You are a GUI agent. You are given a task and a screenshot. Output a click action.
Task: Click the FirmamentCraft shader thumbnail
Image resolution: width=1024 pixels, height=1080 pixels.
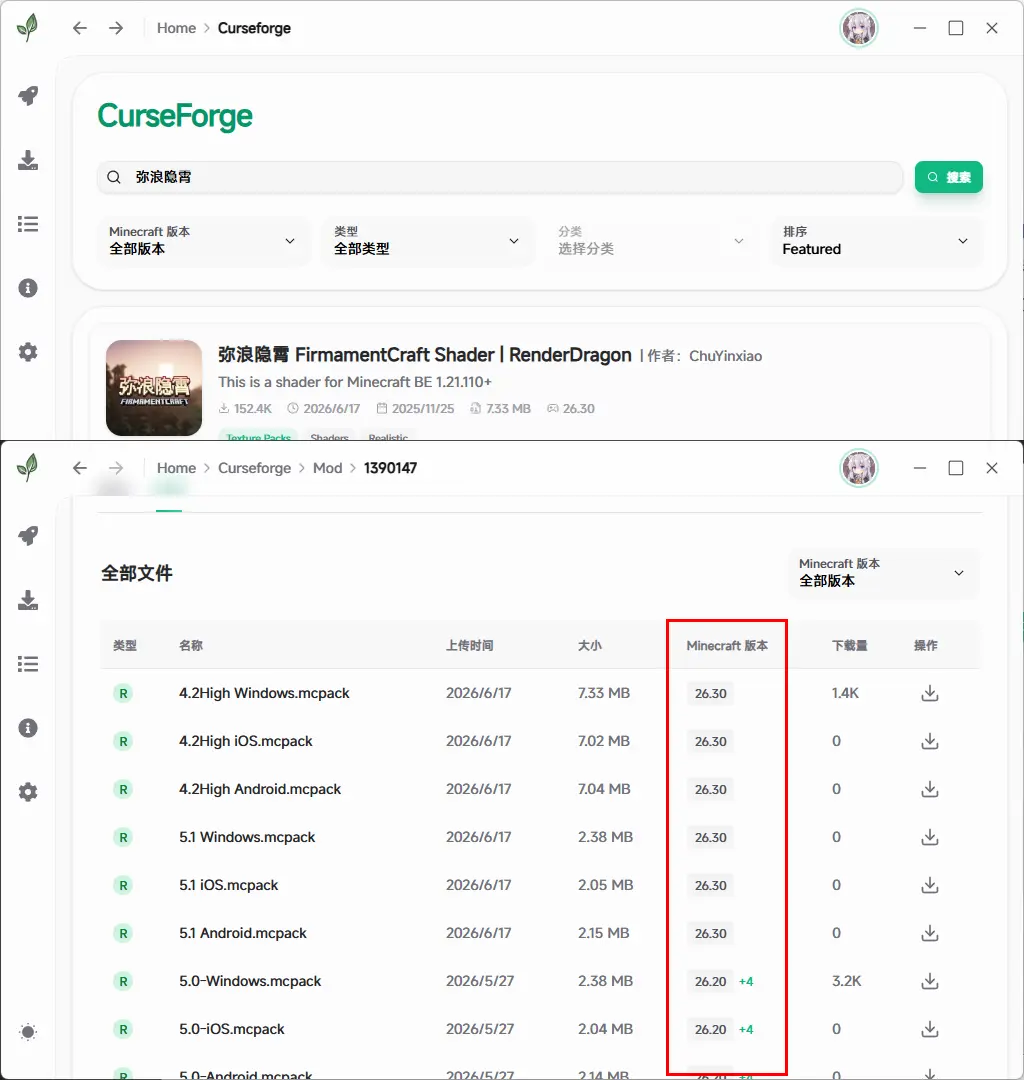pyautogui.click(x=154, y=388)
